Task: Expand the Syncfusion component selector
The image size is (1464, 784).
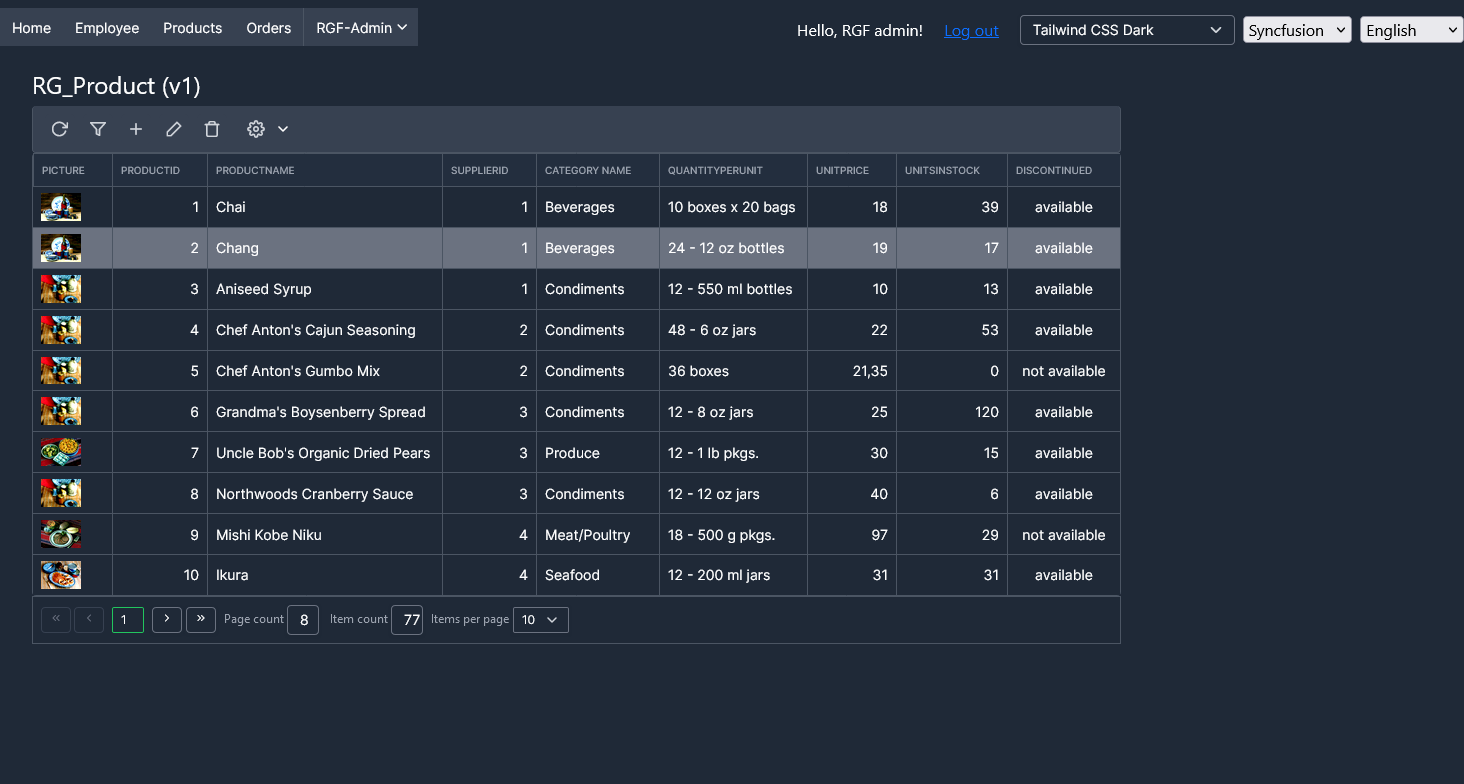Action: (x=1297, y=30)
